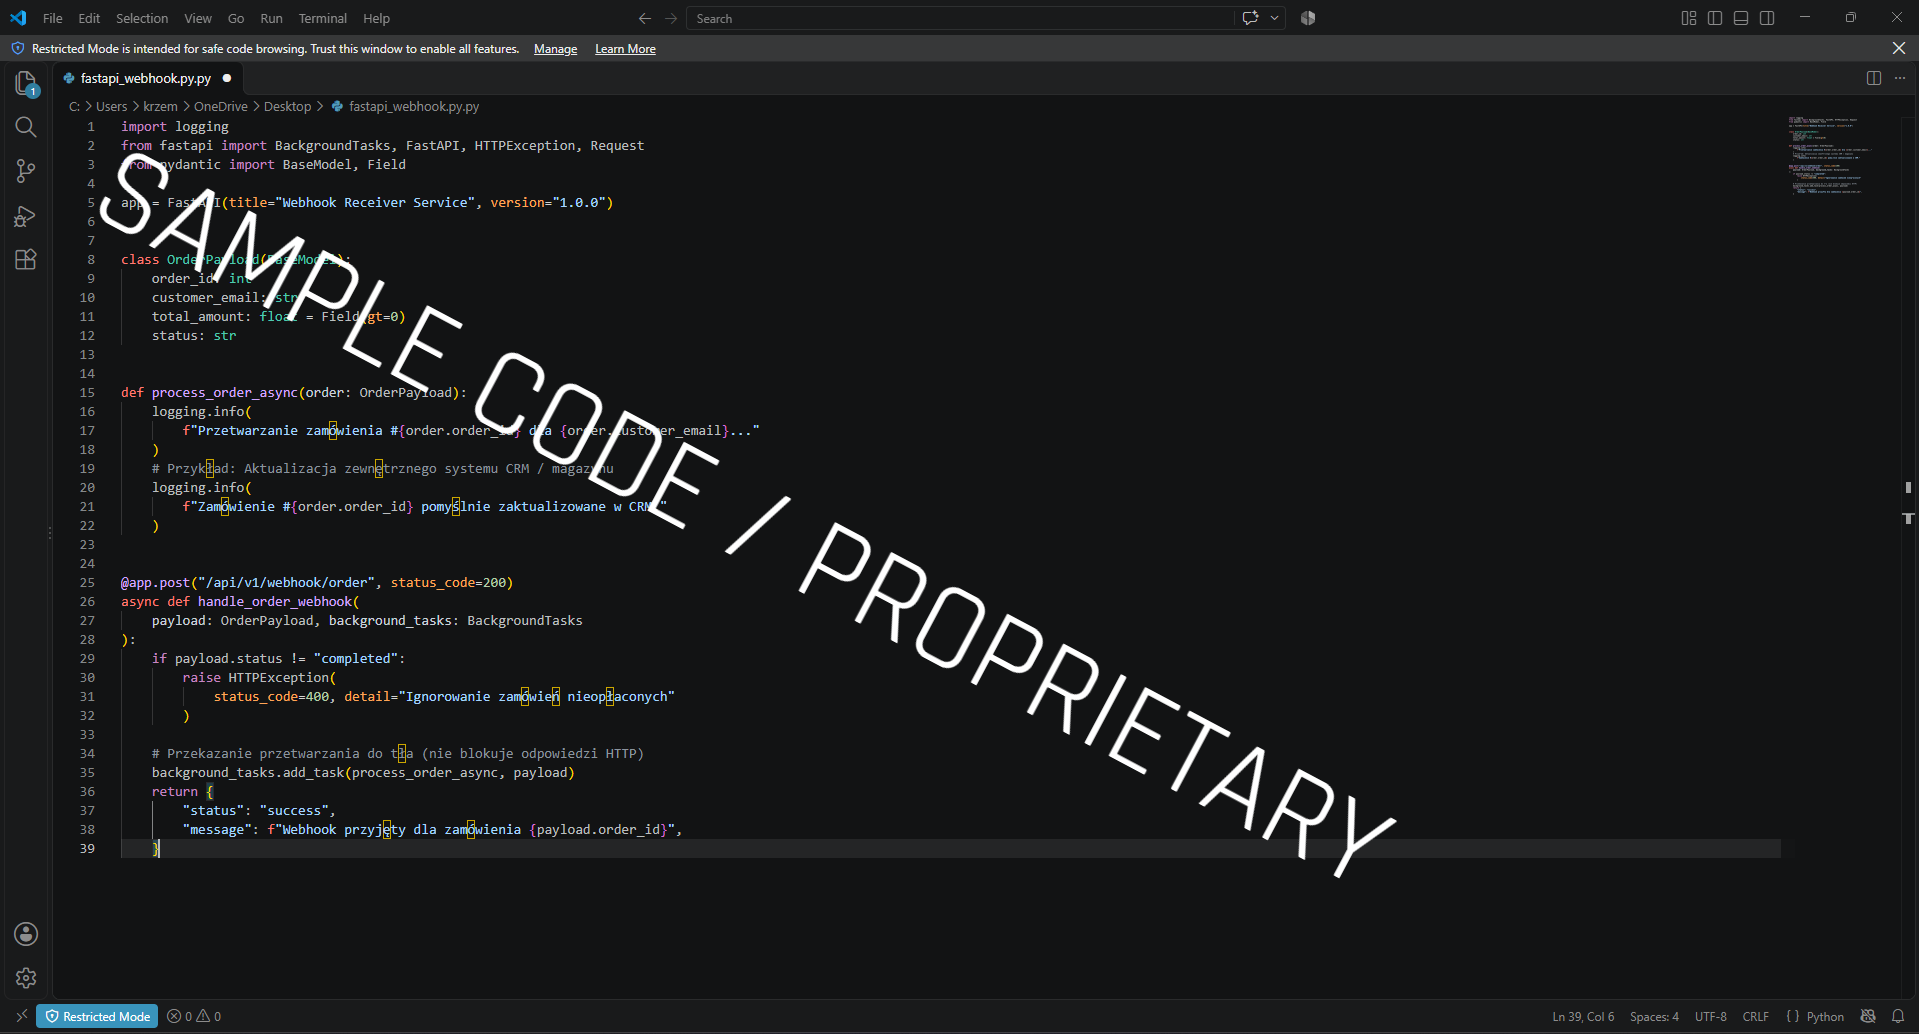The width and height of the screenshot is (1919, 1034).
Task: Click in the Search command center field
Action: coord(960,18)
